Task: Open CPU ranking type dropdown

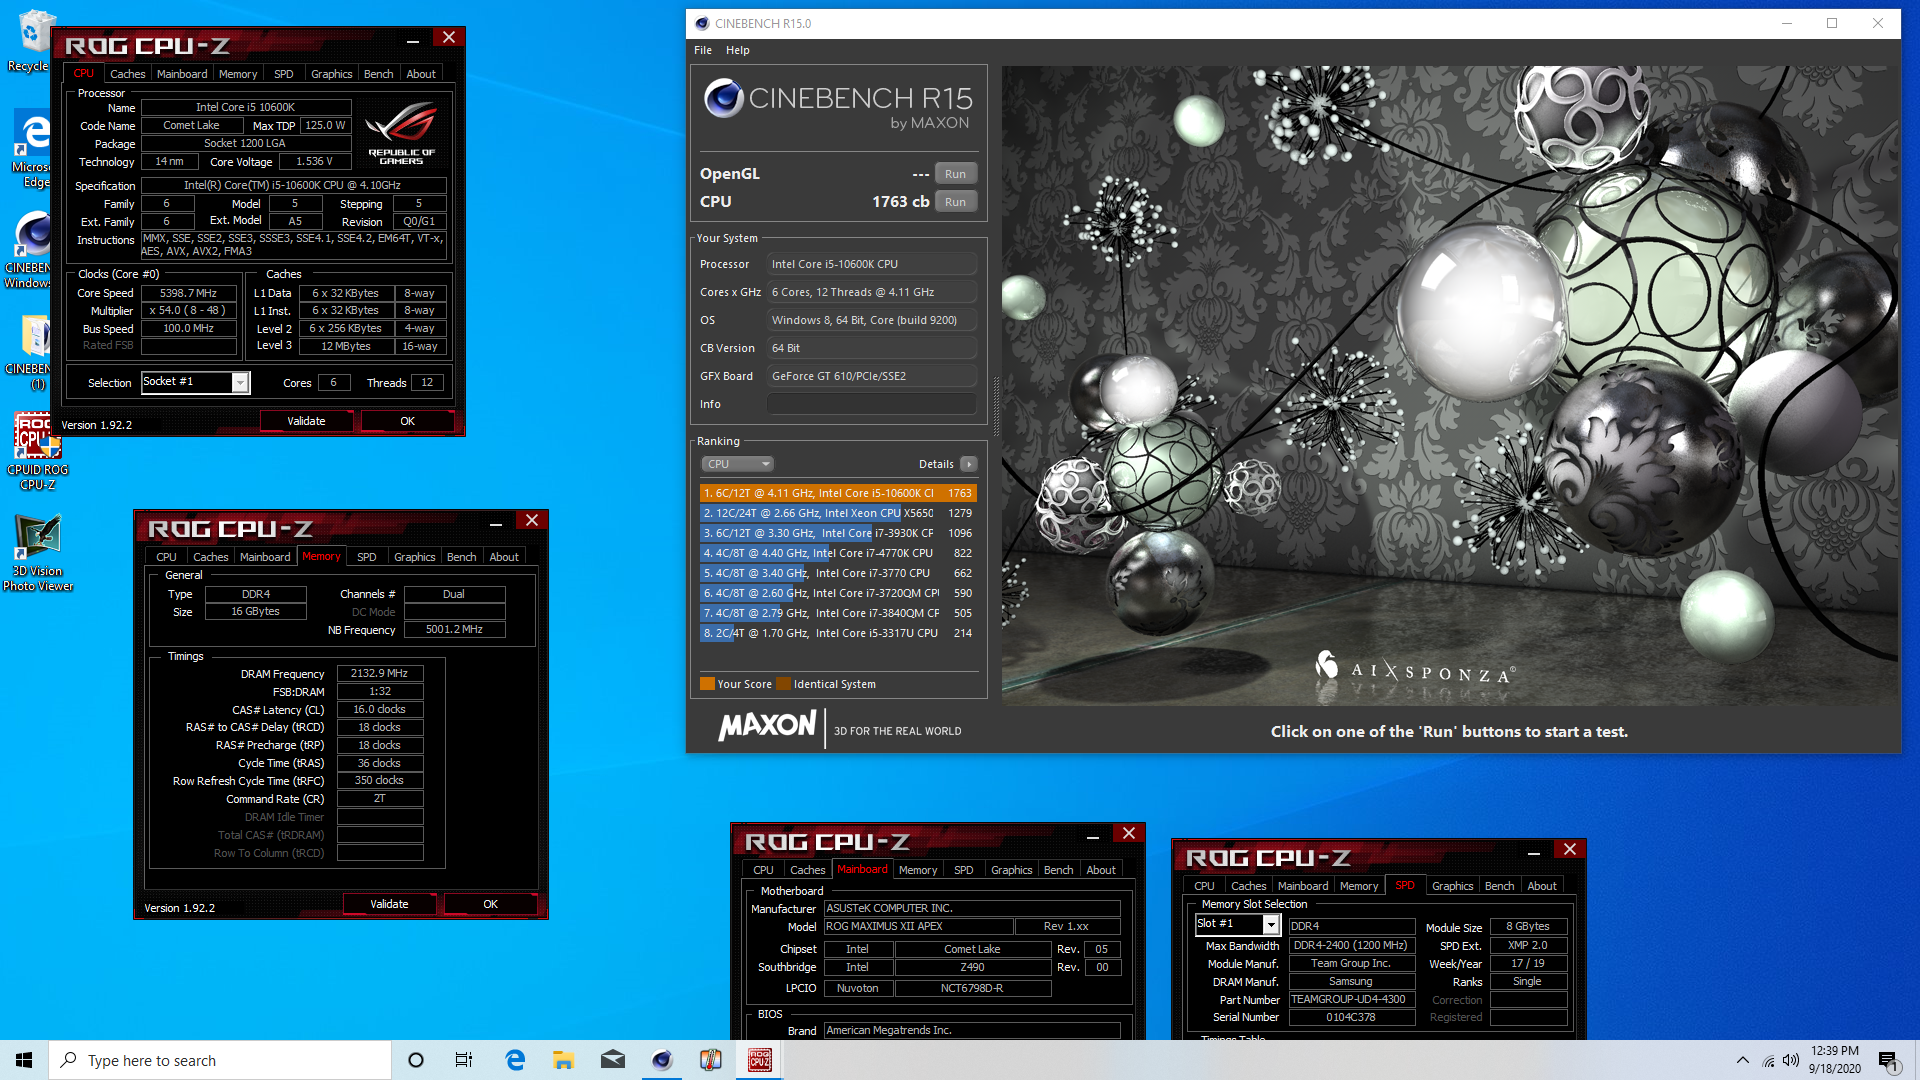Action: click(738, 464)
